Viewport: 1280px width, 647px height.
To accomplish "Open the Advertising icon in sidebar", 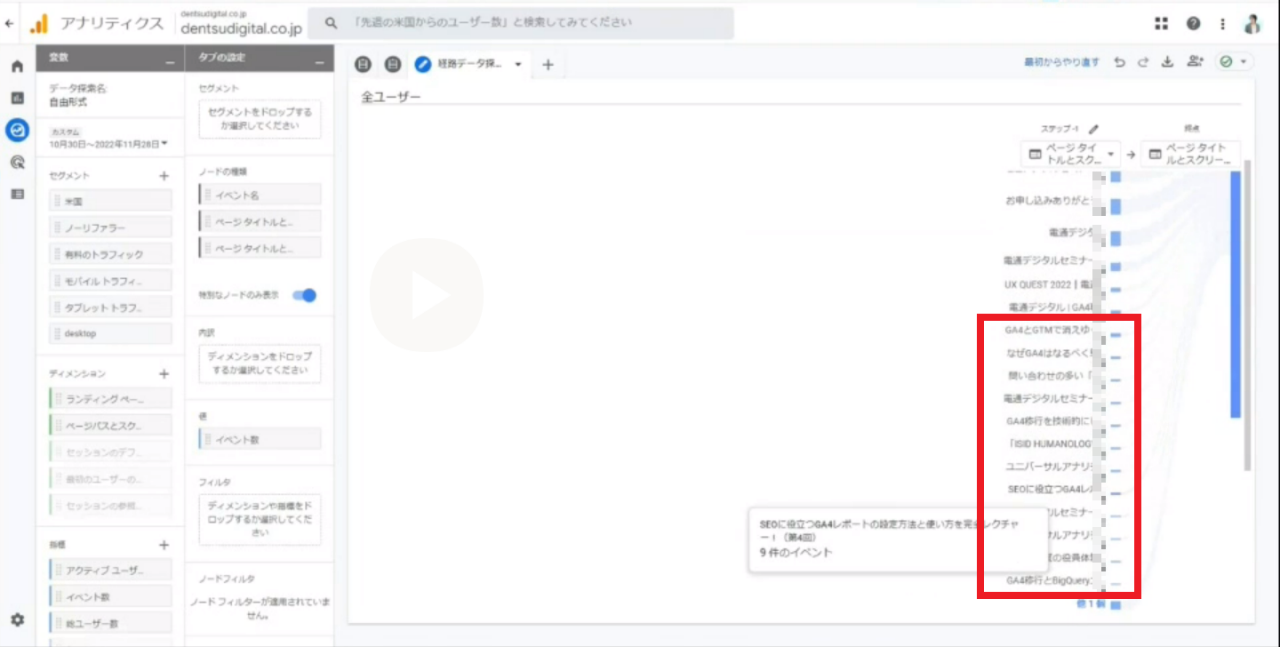I will [17, 162].
